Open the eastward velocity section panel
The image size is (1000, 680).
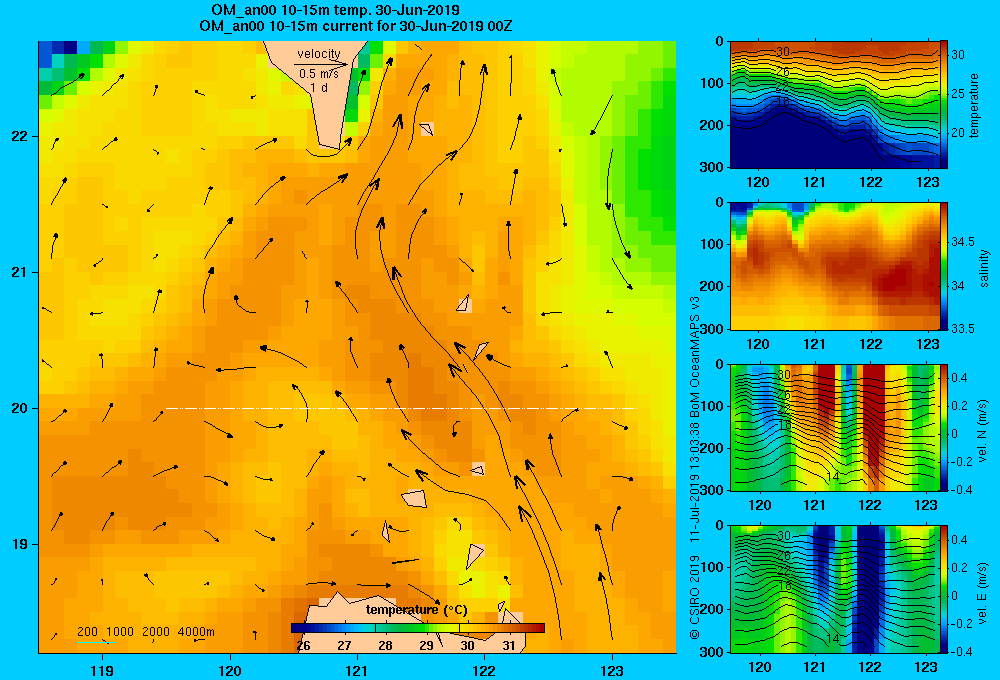click(835, 589)
